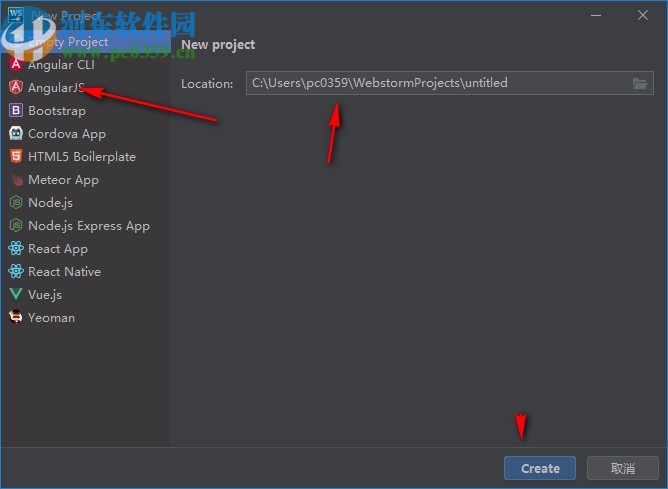Click the Cordova App robot icon

pyautogui.click(x=16, y=133)
